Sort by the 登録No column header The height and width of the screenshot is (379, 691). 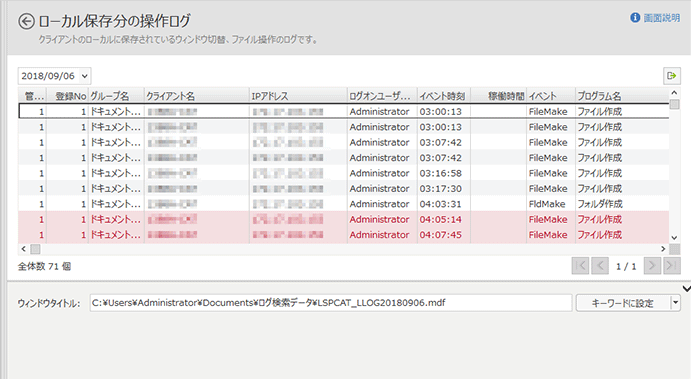(x=68, y=96)
